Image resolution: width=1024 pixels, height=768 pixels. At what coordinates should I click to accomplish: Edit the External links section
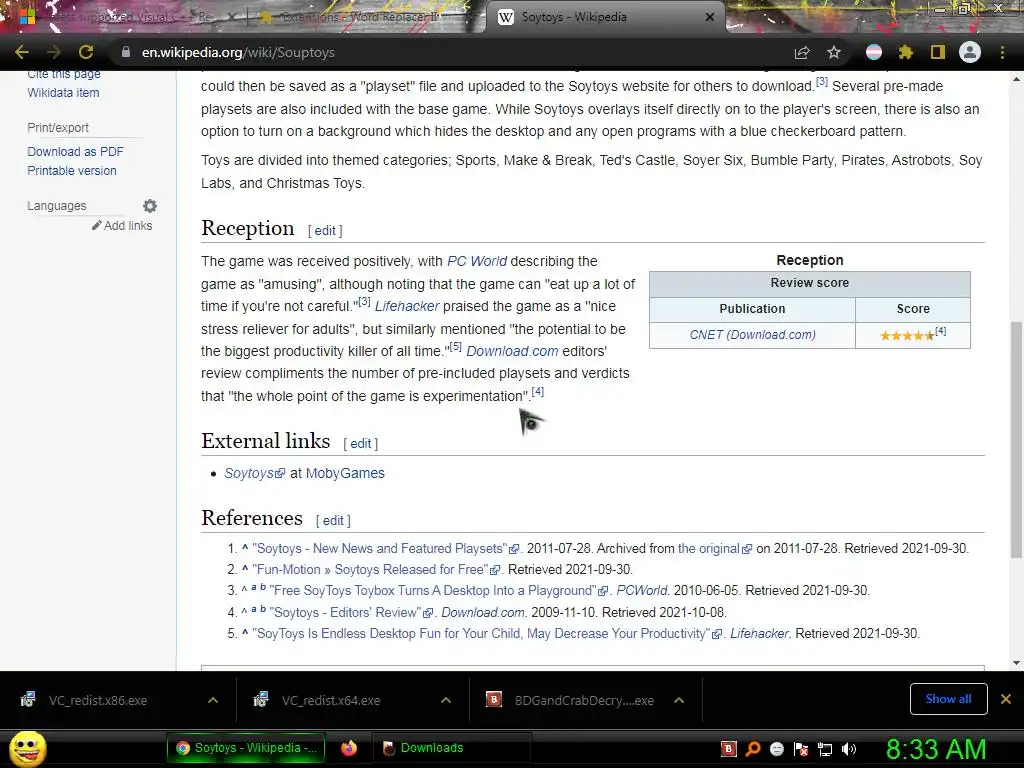(360, 443)
